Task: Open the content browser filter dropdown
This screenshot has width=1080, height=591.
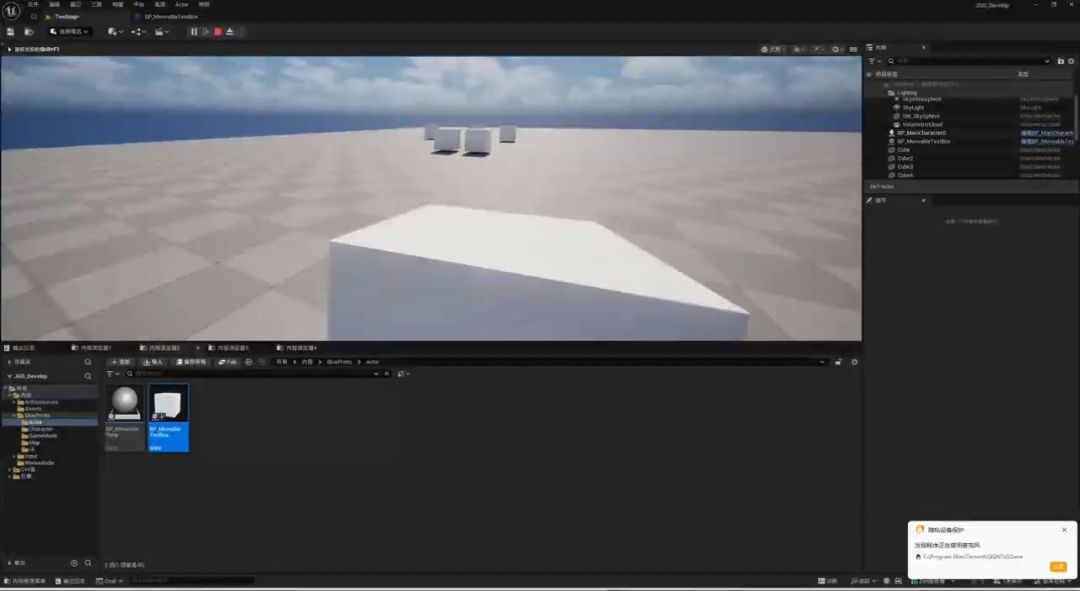Action: pyautogui.click(x=112, y=374)
